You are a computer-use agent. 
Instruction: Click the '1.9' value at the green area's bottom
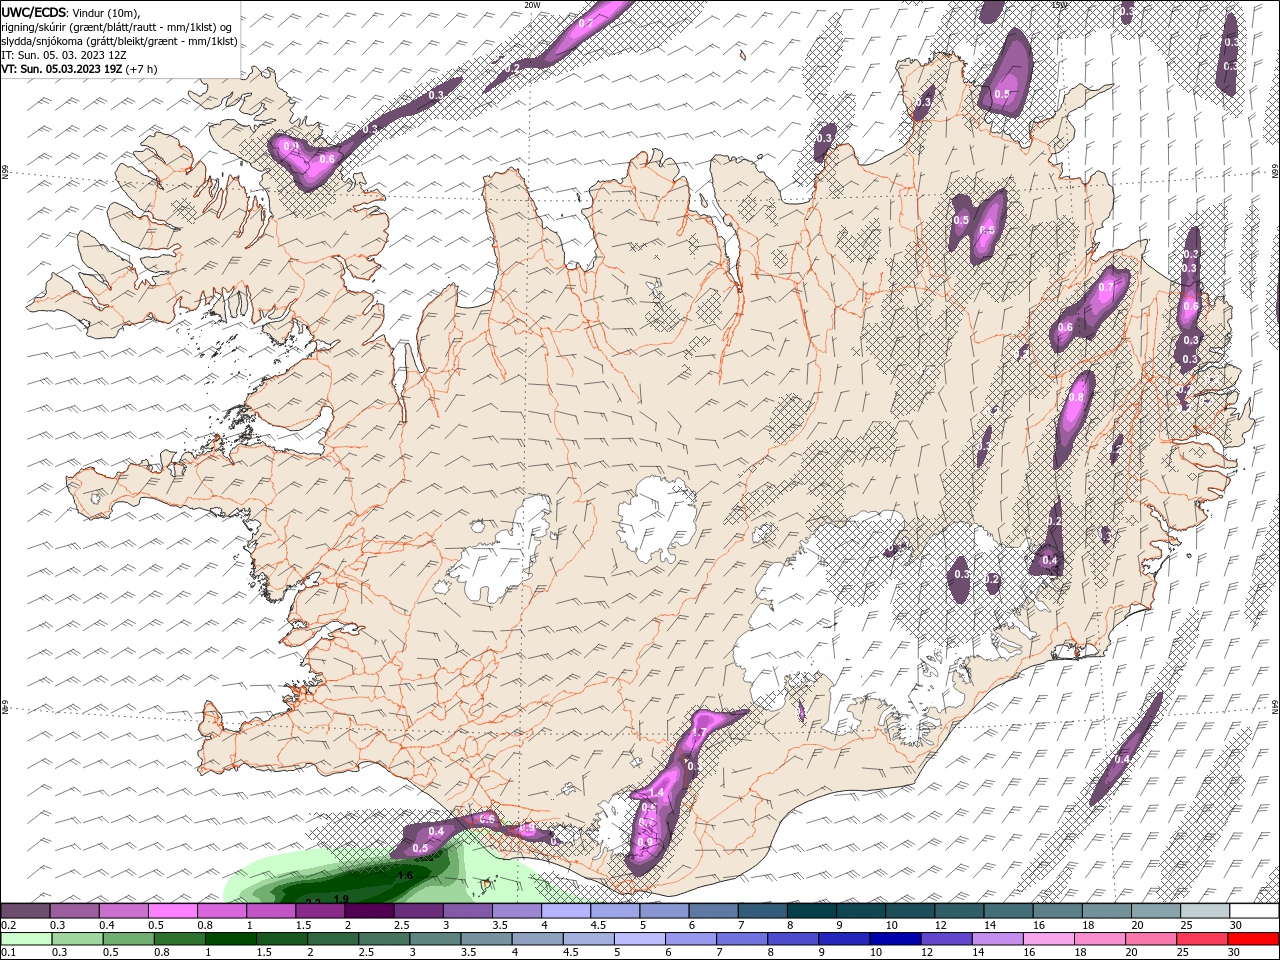[x=341, y=899]
